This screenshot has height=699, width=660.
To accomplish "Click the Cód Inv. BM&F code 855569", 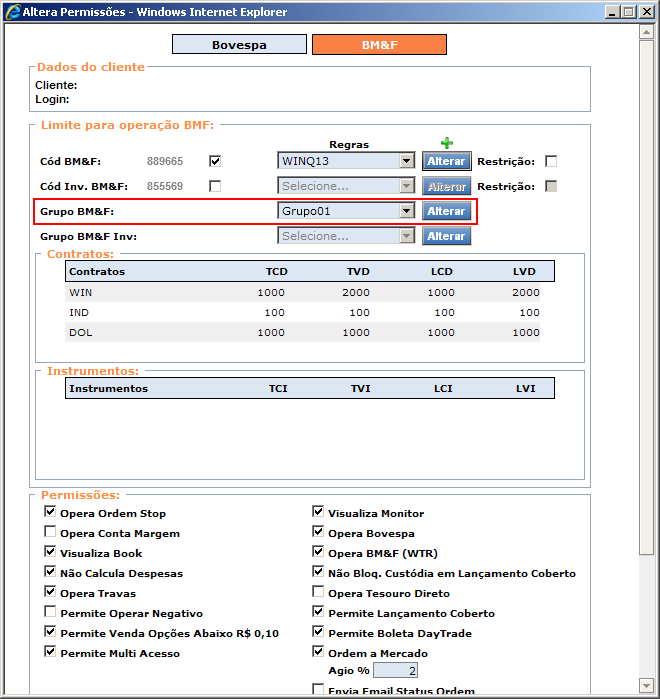I will click(165, 186).
